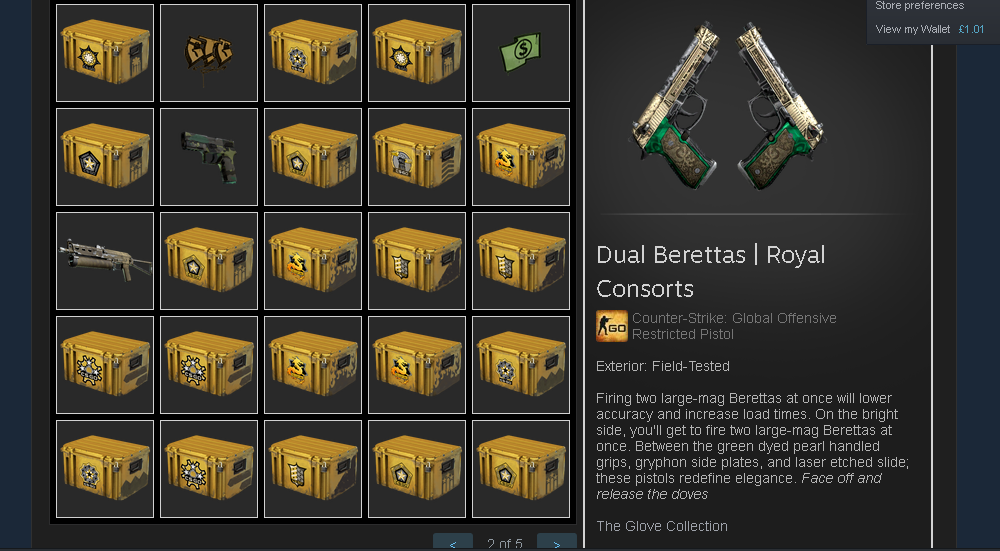Select gear-emblem case in fourth row first column
The width and height of the screenshot is (1000, 551).
(105, 365)
